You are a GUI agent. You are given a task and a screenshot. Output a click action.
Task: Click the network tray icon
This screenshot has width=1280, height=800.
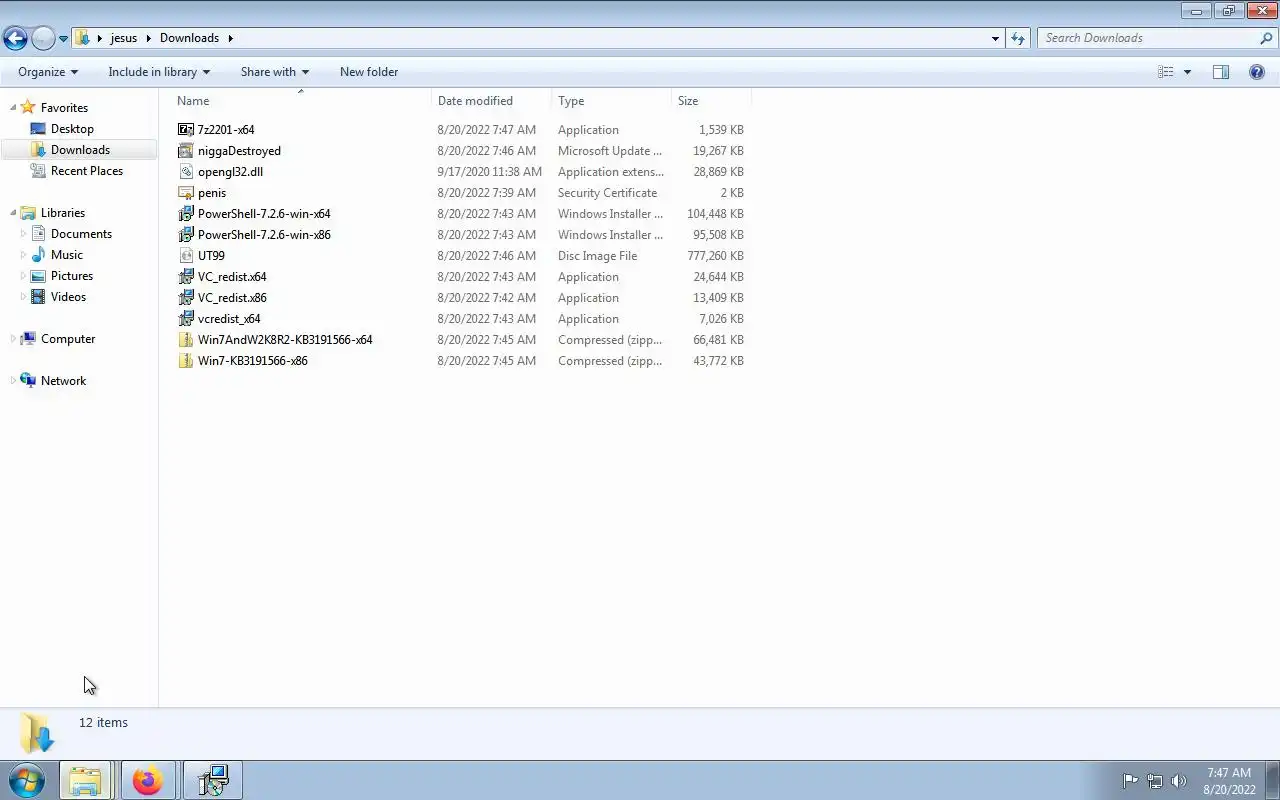pos(1155,781)
